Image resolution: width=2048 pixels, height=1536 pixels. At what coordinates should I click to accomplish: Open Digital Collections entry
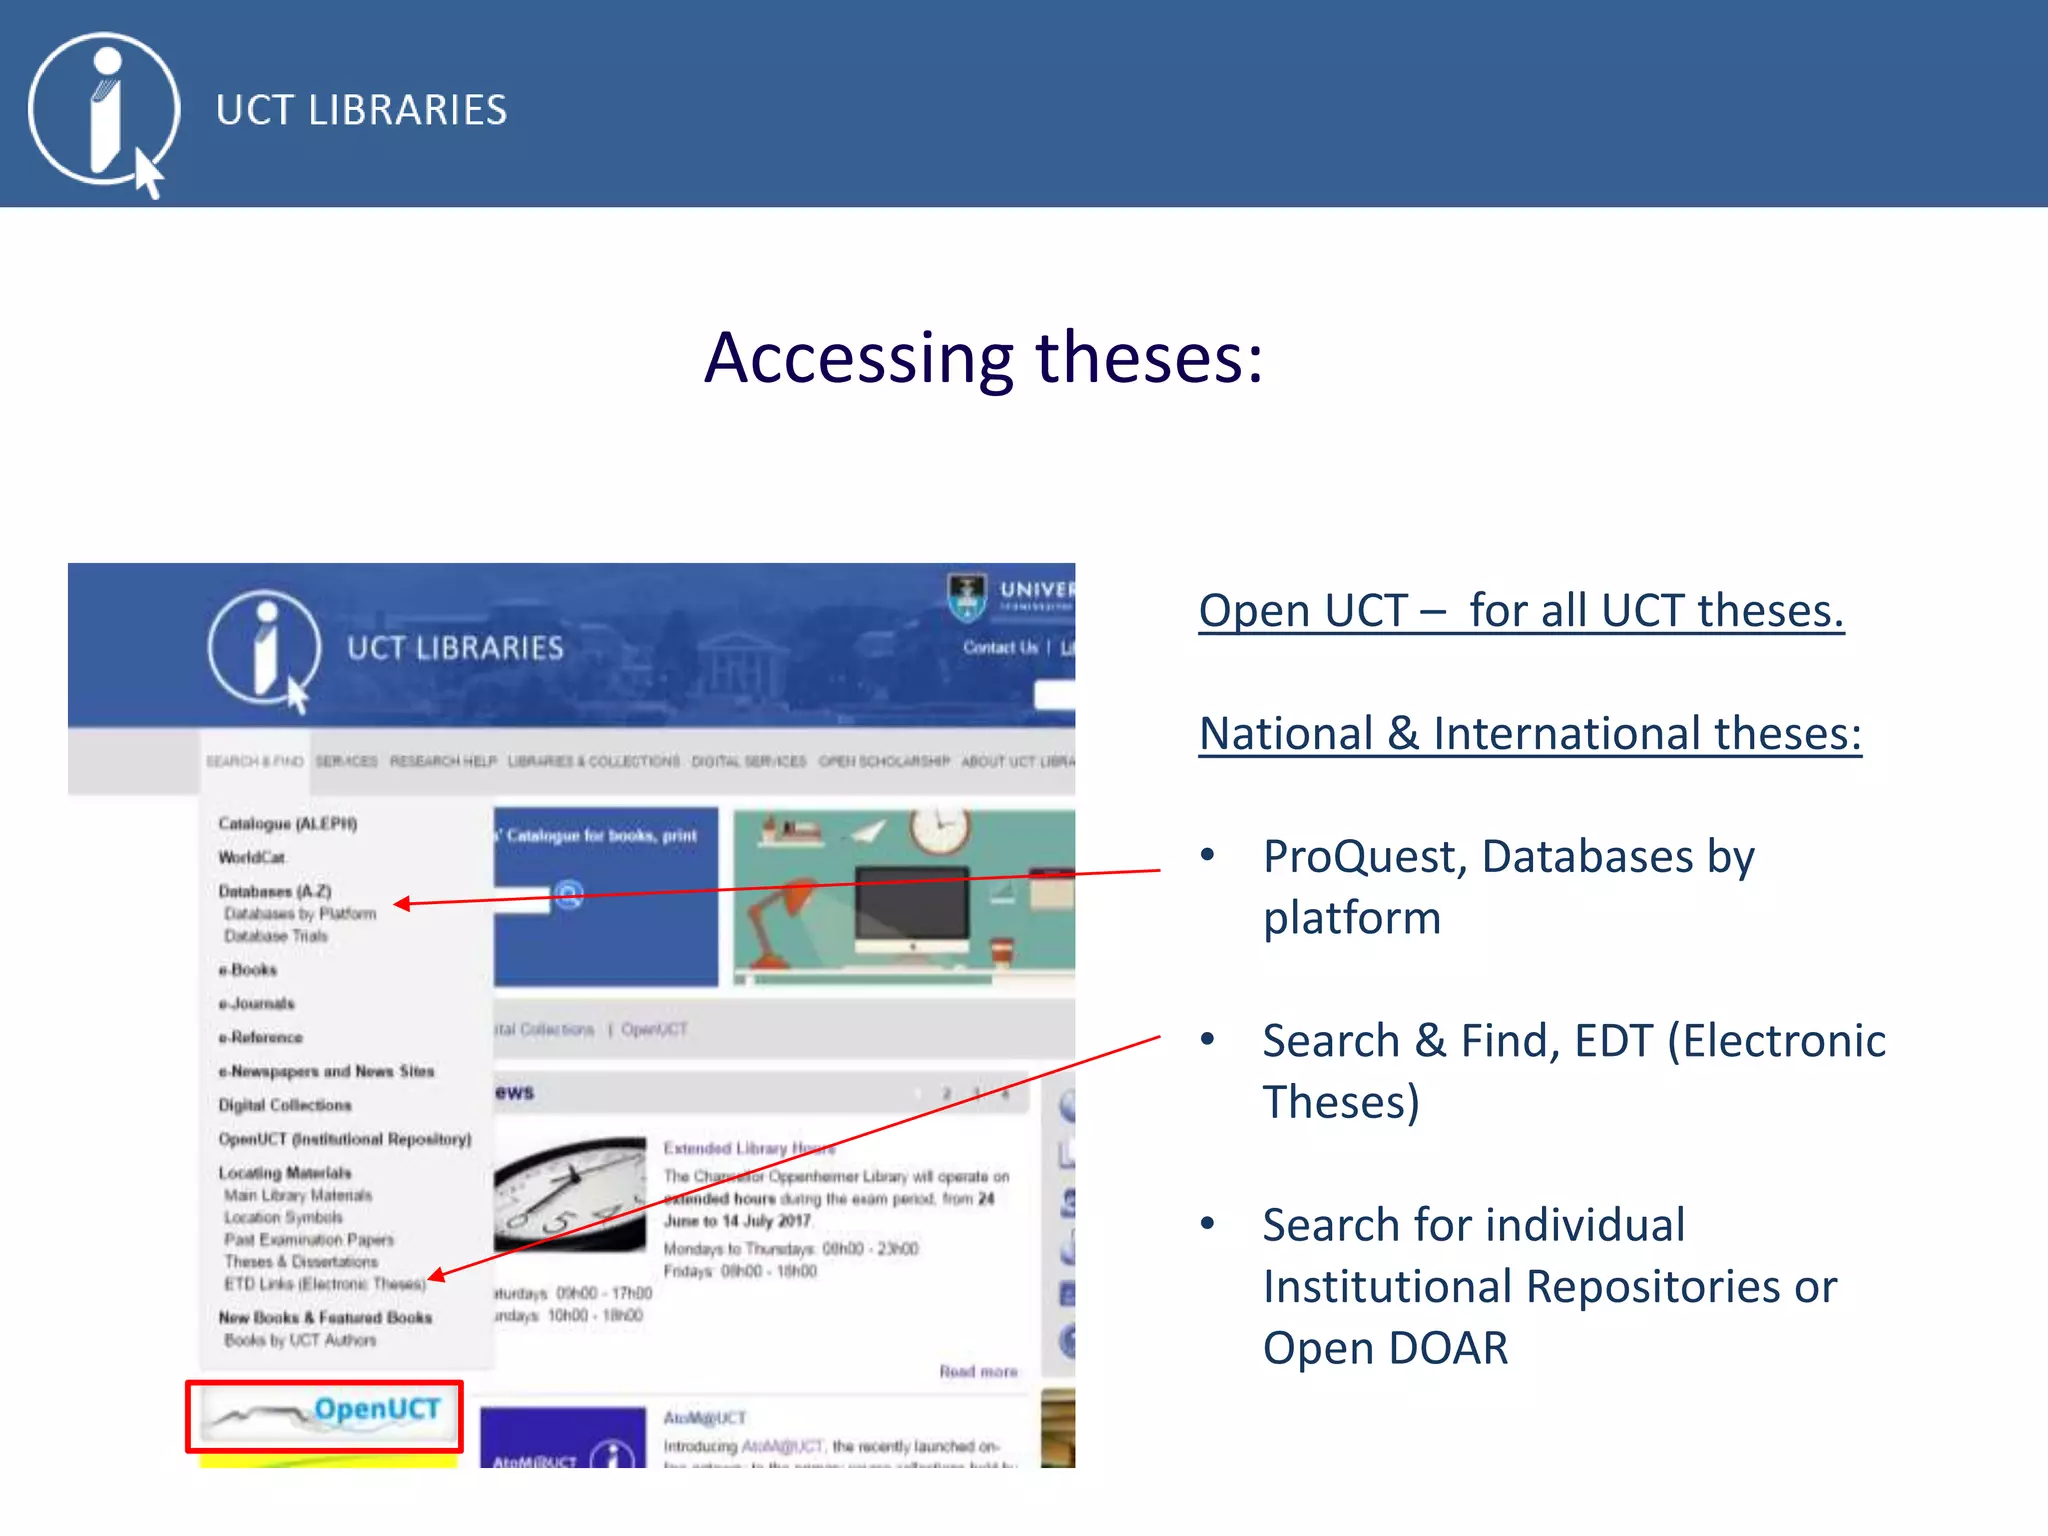[285, 1105]
